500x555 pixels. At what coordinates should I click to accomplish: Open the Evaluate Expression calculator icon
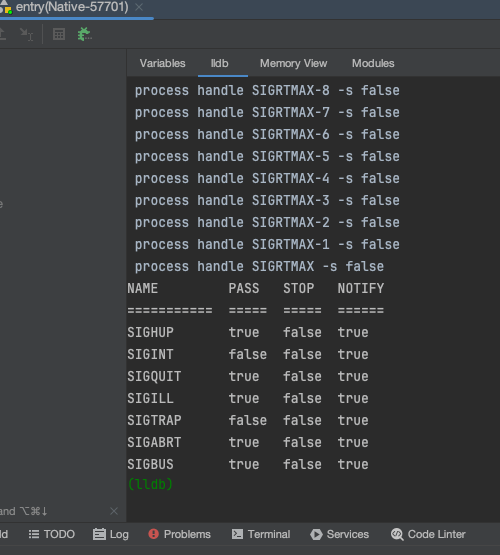point(59,34)
